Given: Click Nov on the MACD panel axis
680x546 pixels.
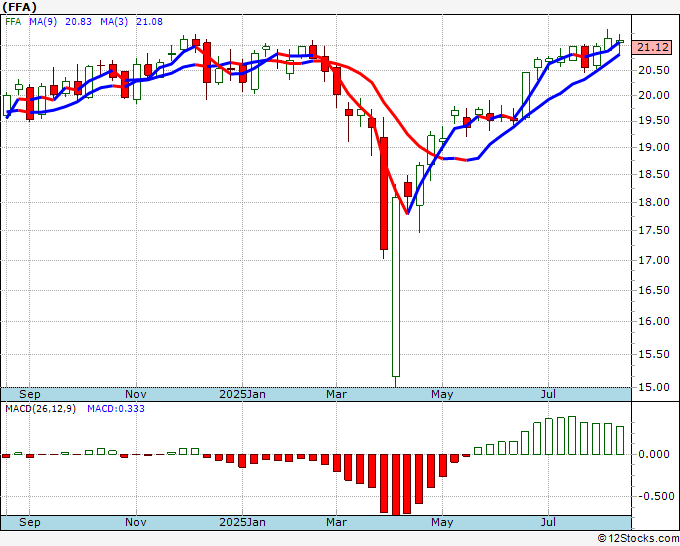Looking at the screenshot, I should click(136, 522).
